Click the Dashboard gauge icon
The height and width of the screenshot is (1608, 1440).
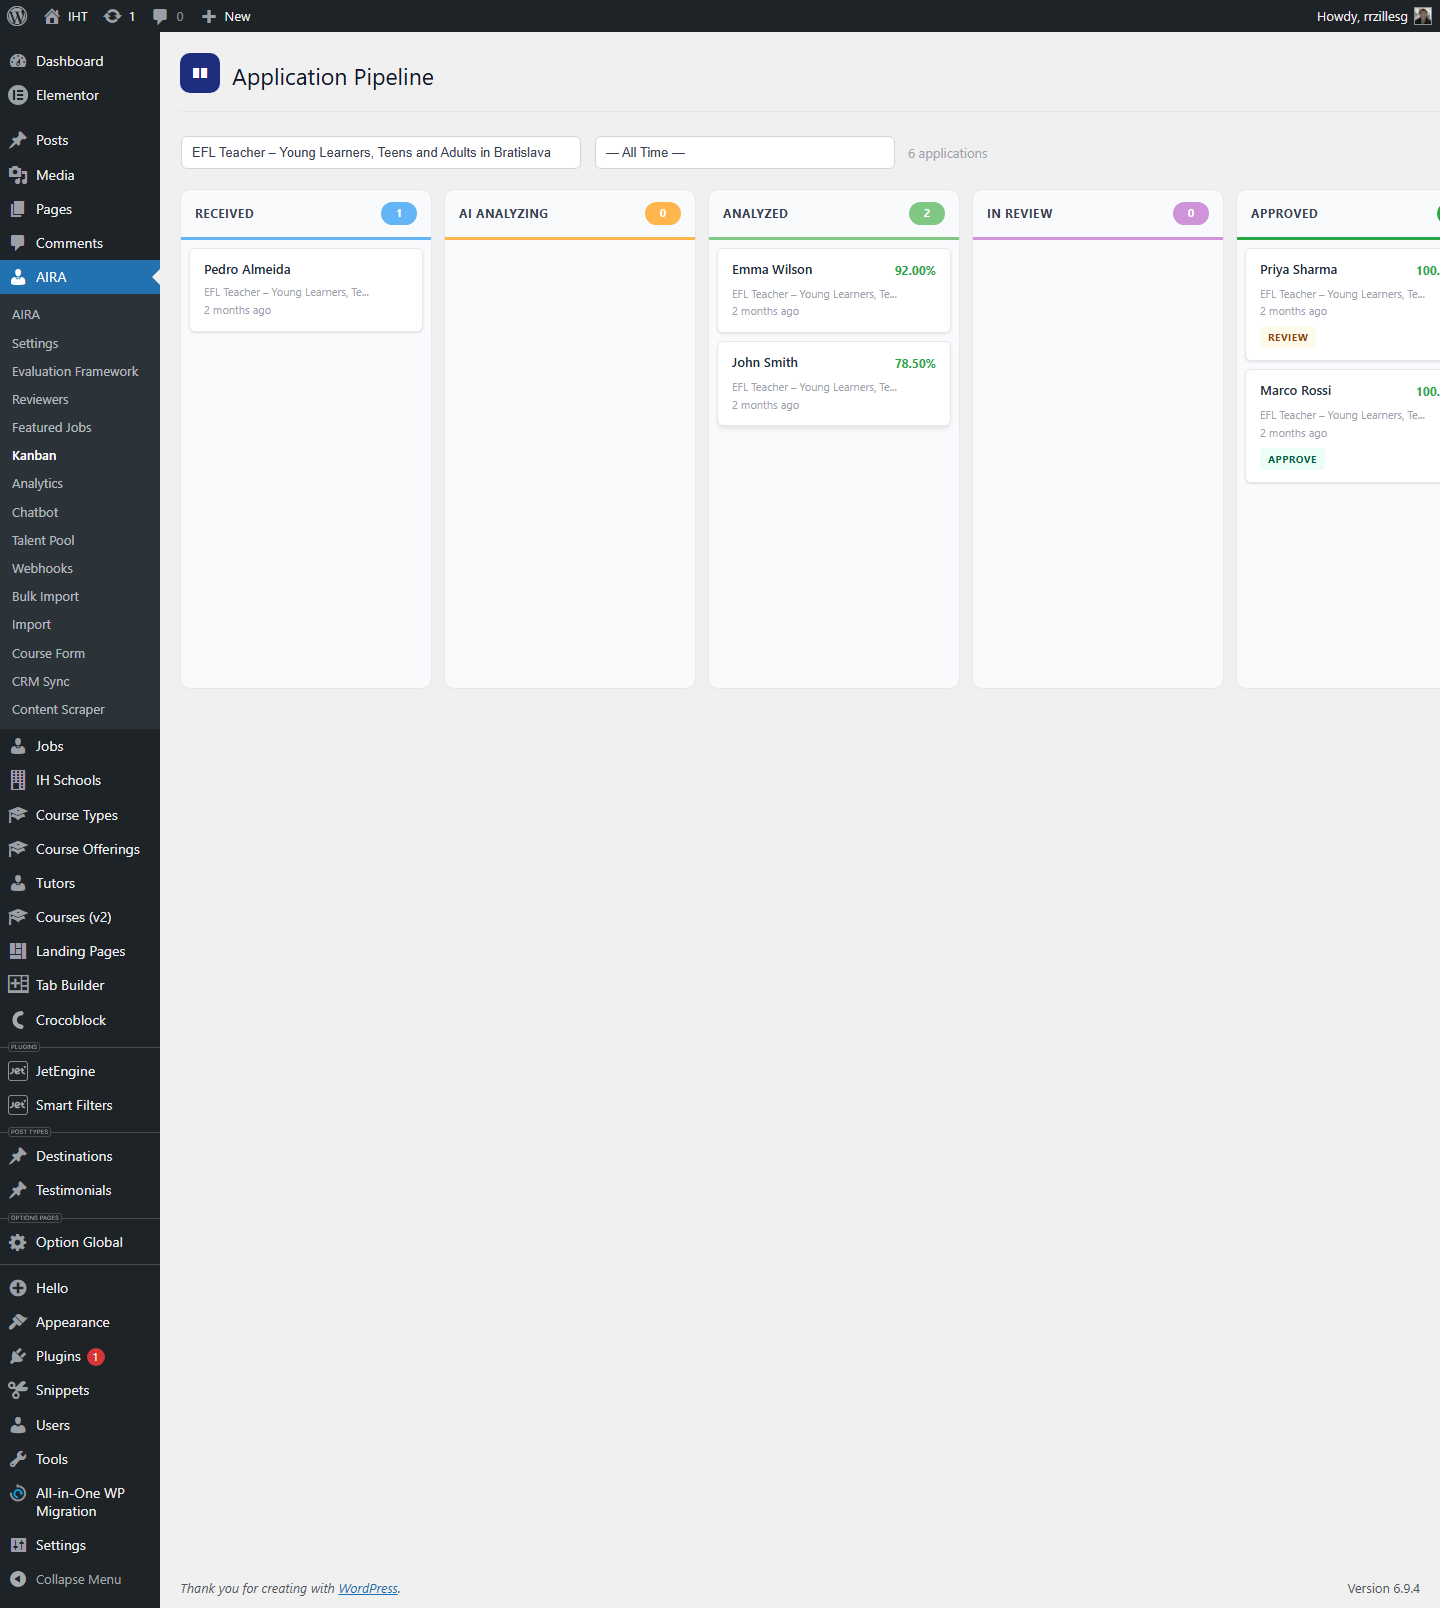point(18,61)
